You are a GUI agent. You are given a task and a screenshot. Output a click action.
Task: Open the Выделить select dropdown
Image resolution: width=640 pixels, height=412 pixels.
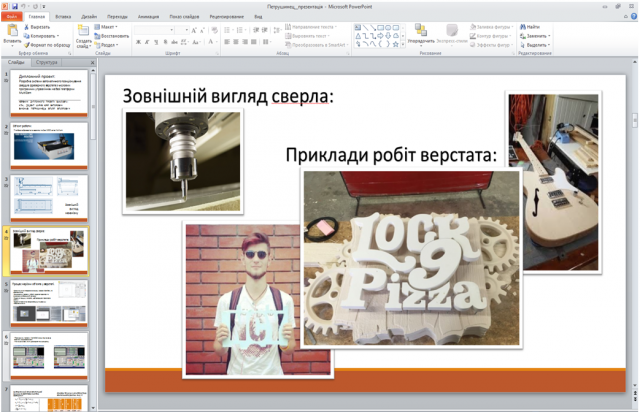pos(535,45)
